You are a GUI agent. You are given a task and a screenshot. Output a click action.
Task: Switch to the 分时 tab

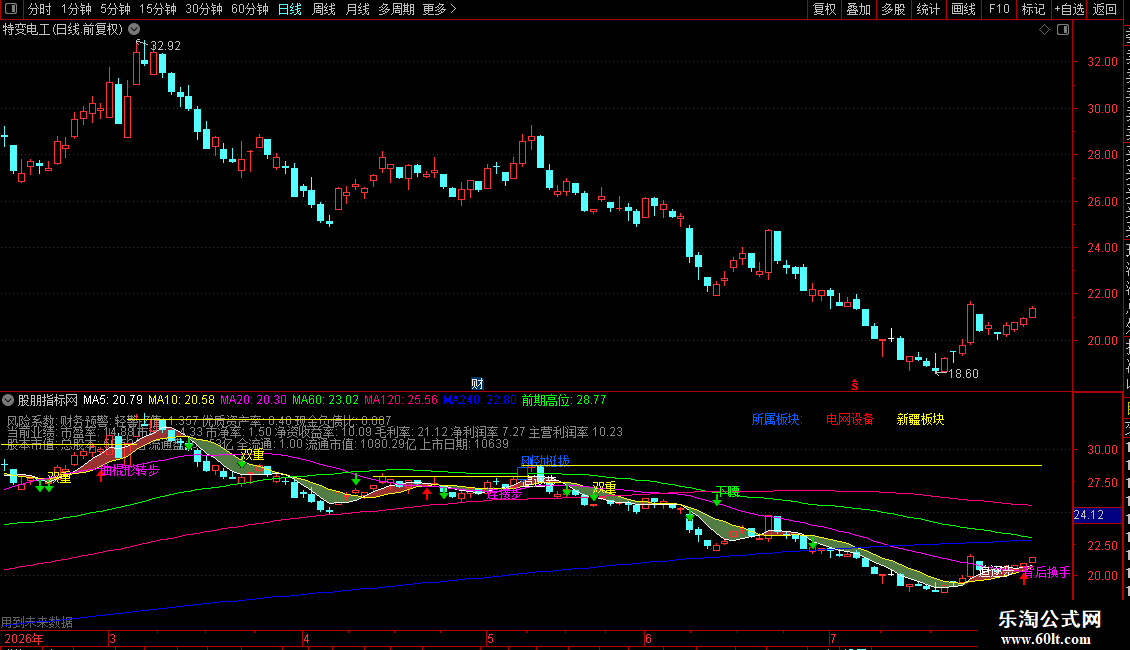tap(40, 9)
